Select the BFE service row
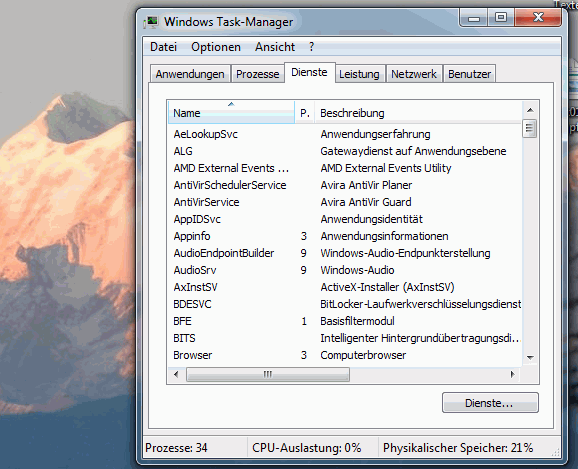 tap(345, 321)
